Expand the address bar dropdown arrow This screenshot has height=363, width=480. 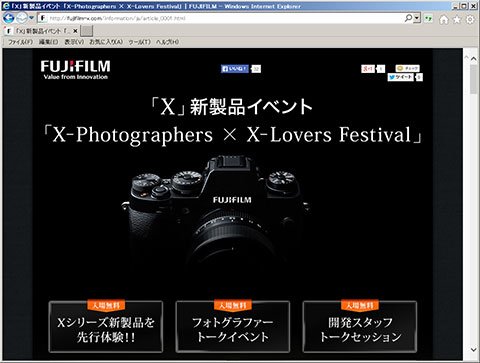(417, 18)
